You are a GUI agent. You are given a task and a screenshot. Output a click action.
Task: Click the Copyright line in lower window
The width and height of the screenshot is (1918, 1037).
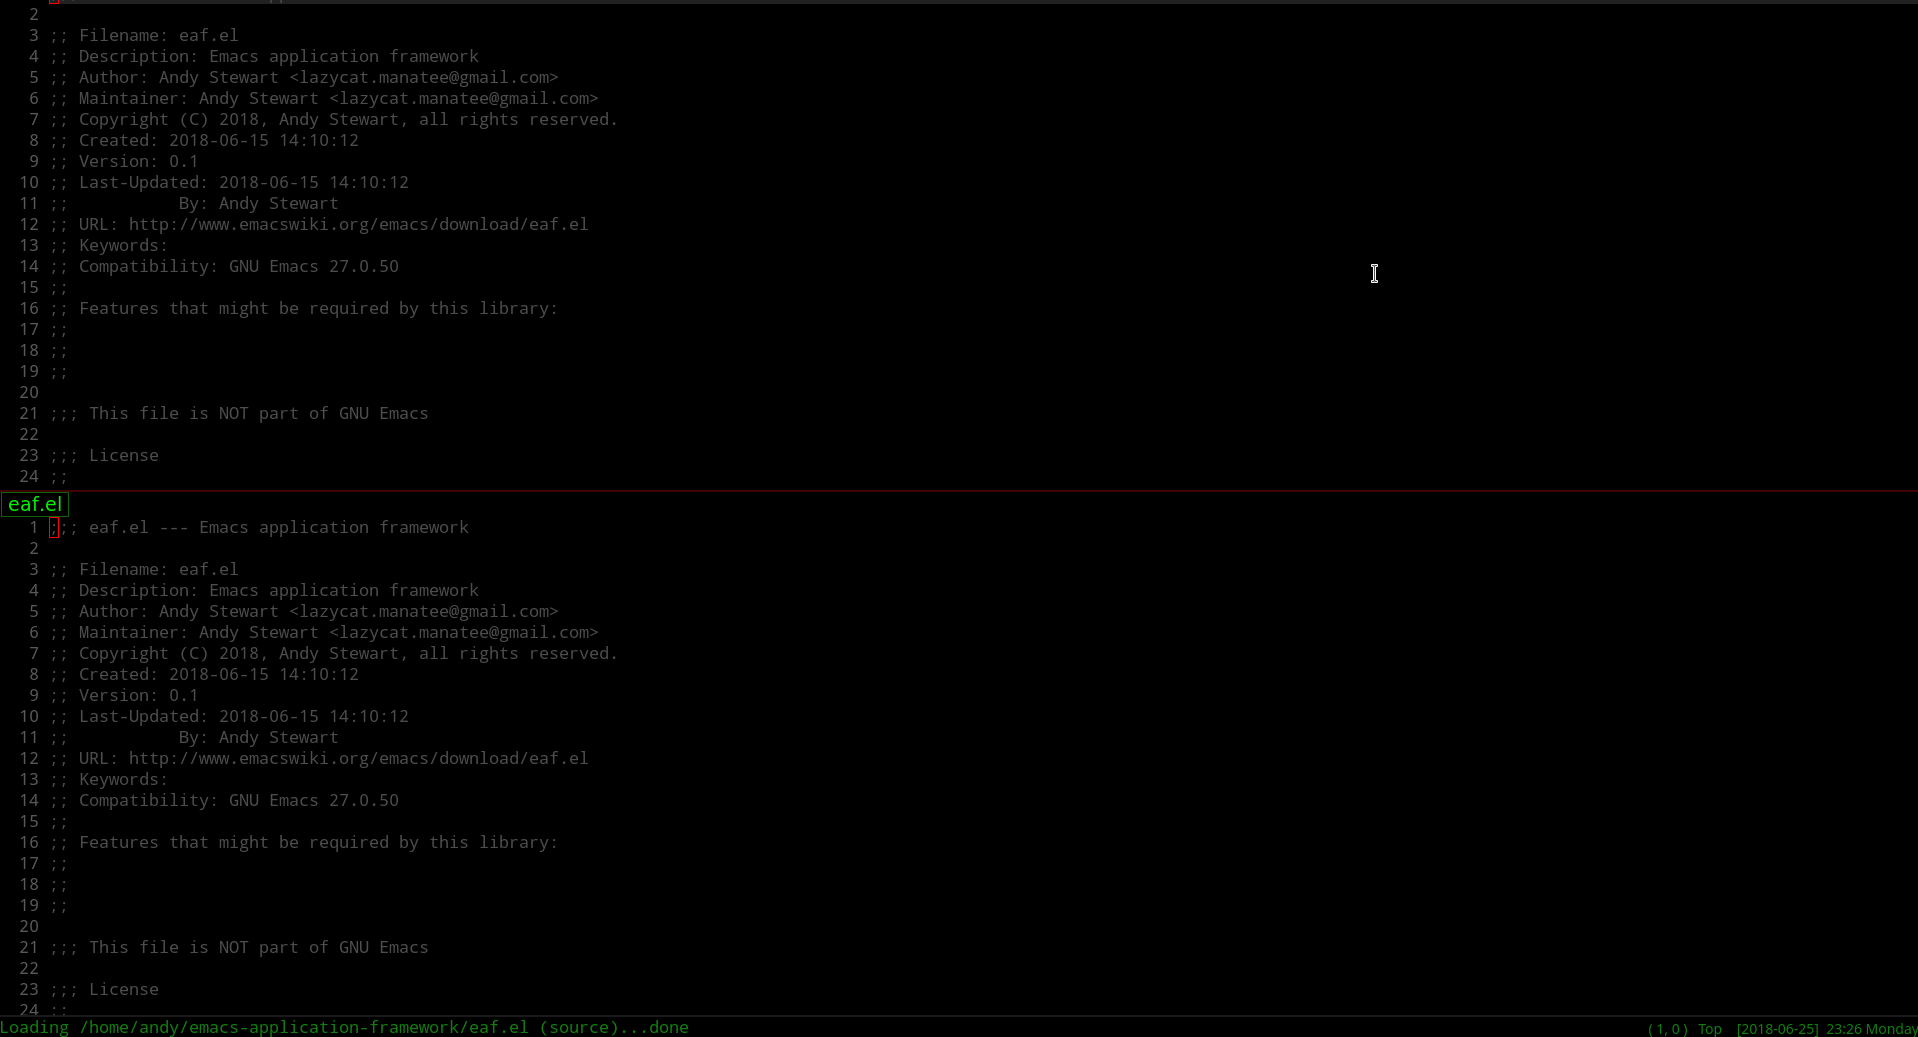334,653
